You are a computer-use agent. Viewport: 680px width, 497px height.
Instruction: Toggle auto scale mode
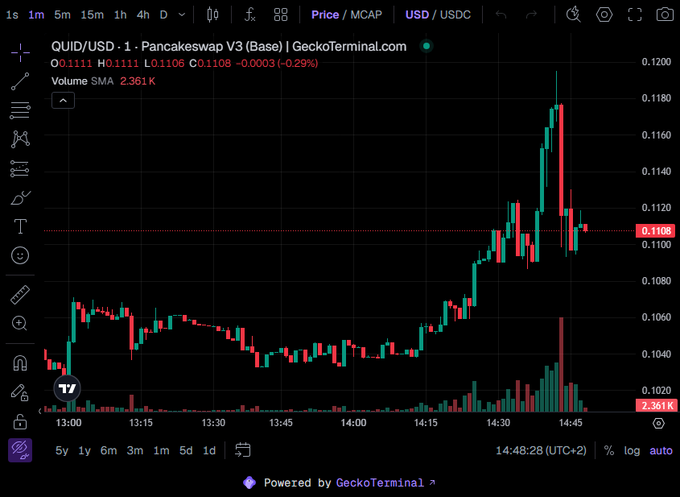pos(661,451)
